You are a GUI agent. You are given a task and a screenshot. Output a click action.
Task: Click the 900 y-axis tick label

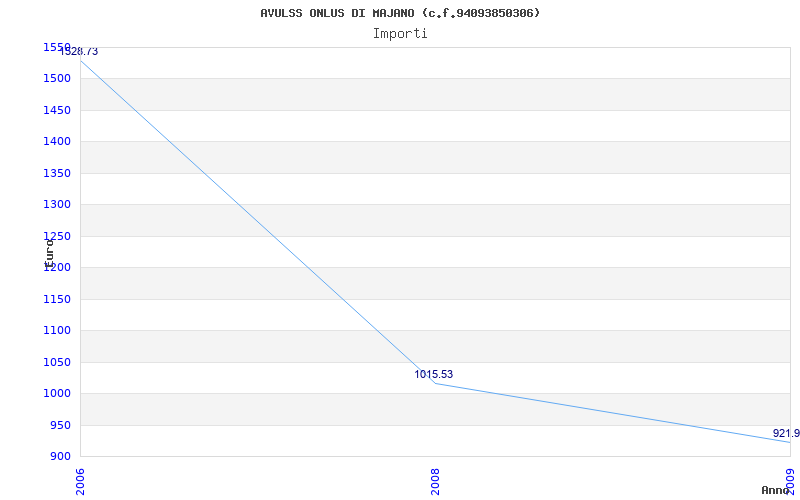pos(60,456)
